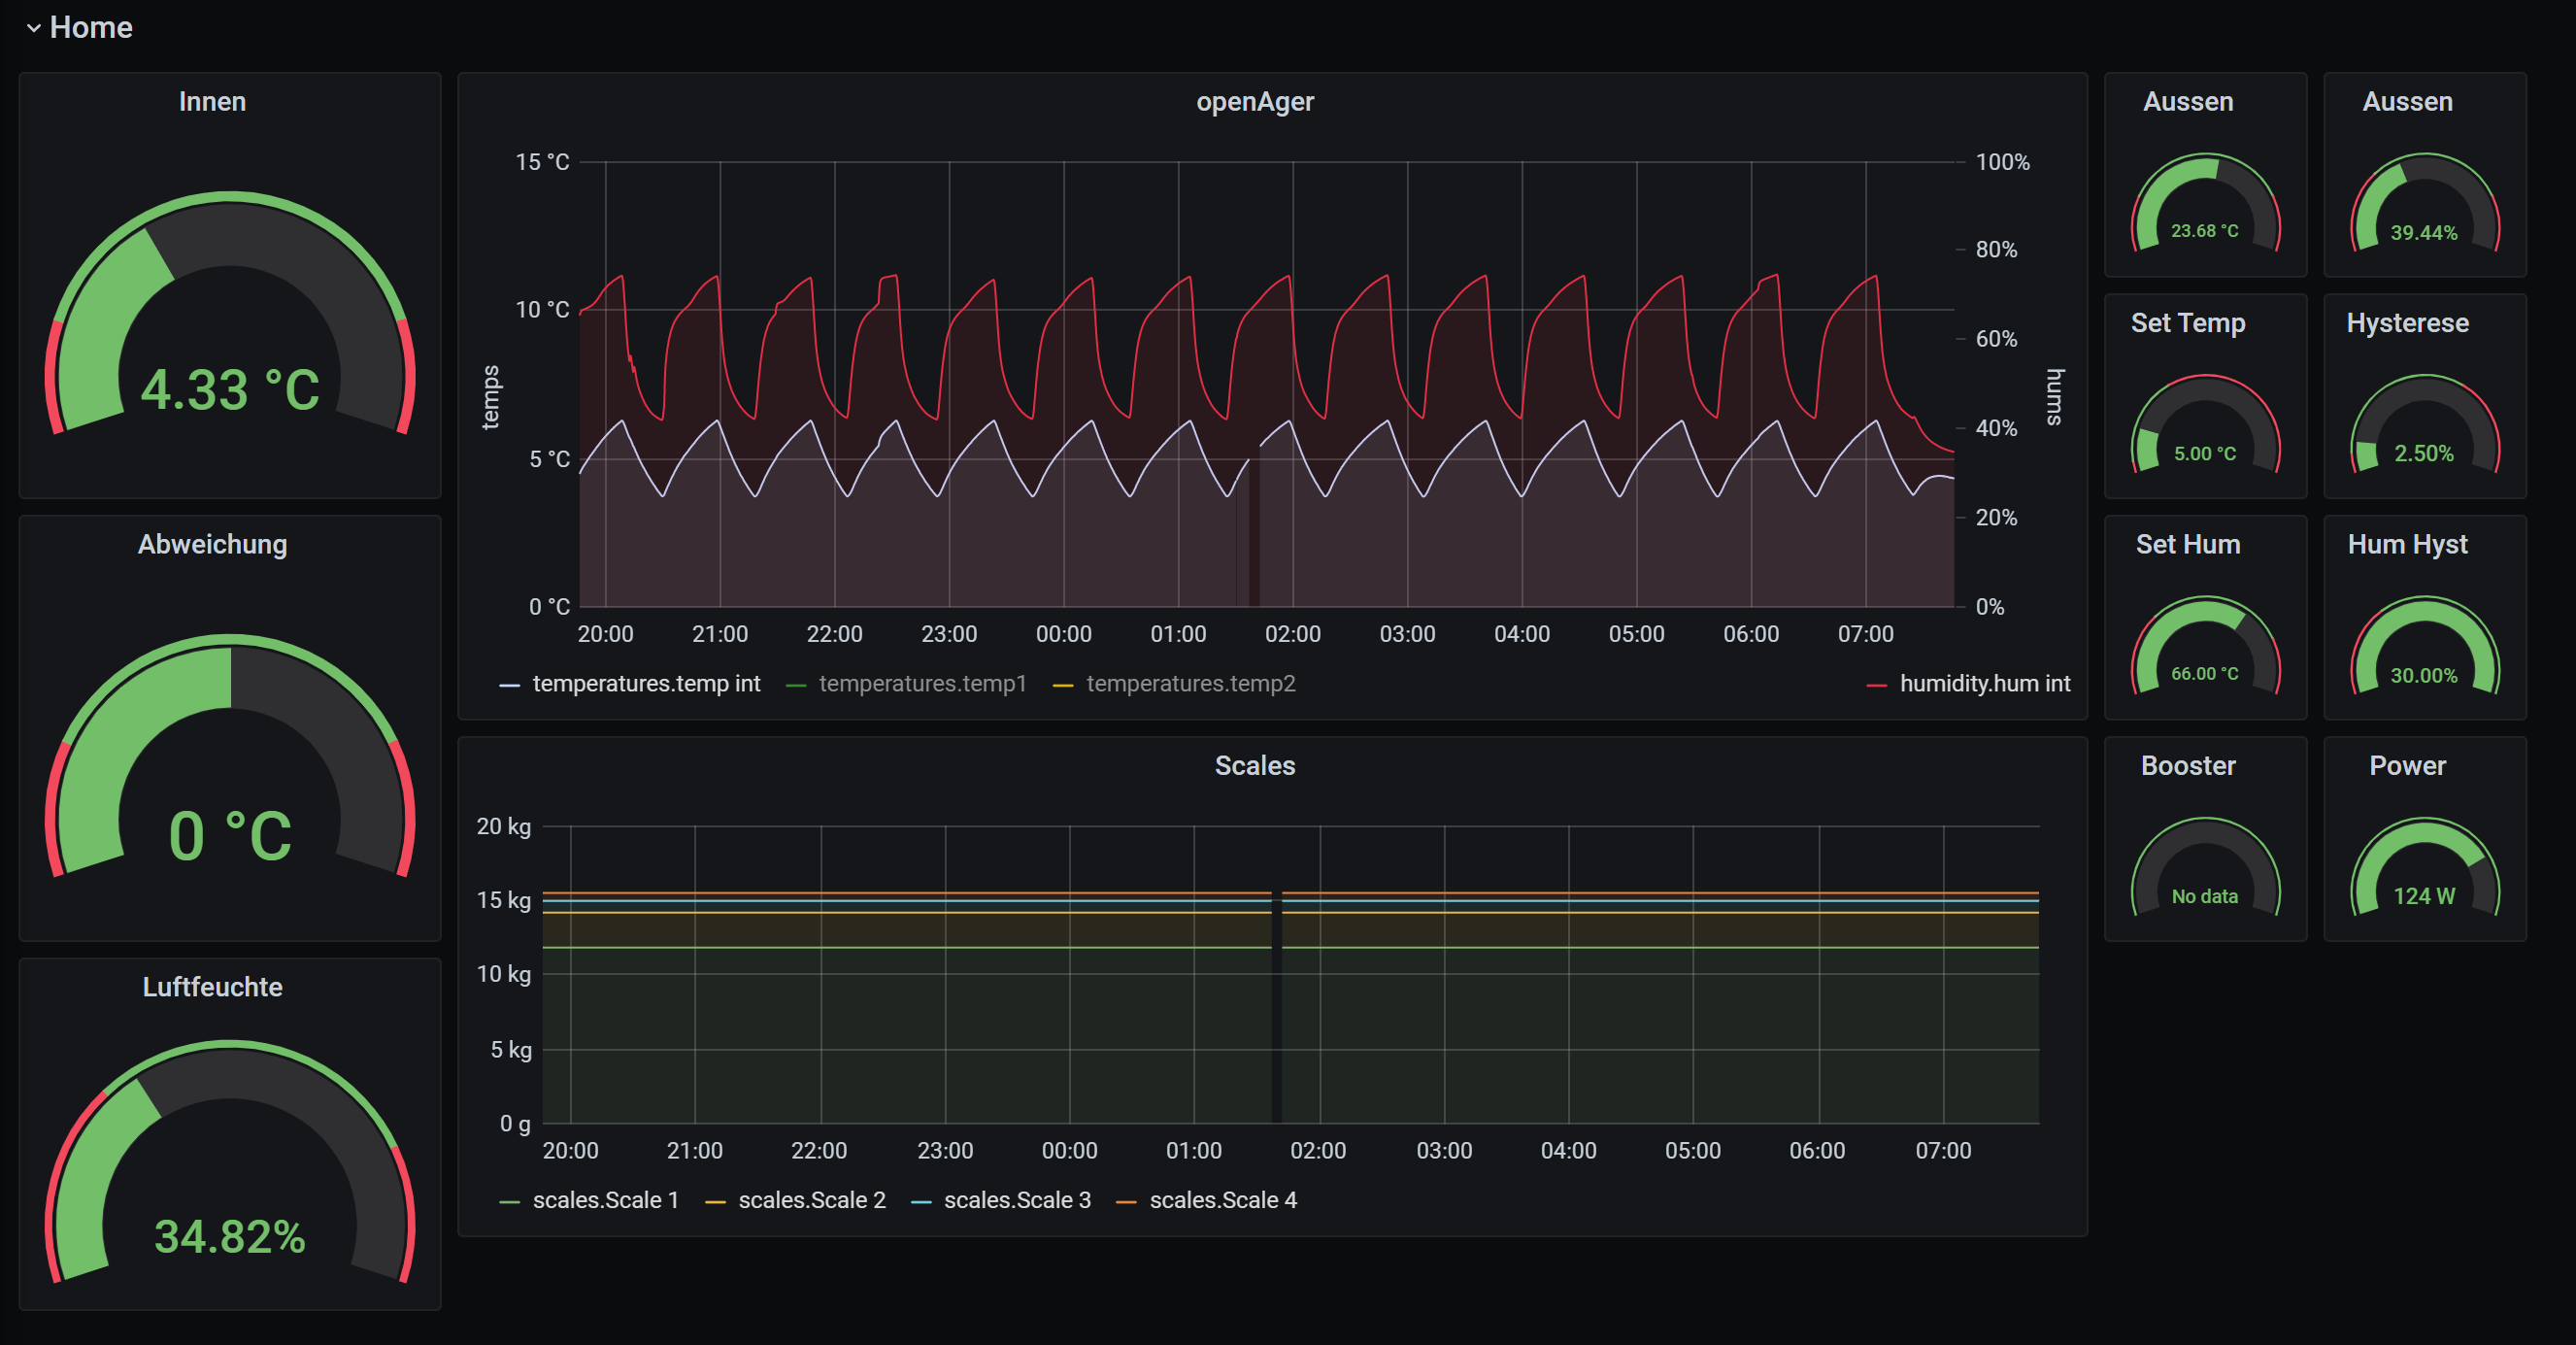Screen dimensions: 2576x1345
Task: Toggle temperatures.temp int series in legend
Action: point(645,684)
